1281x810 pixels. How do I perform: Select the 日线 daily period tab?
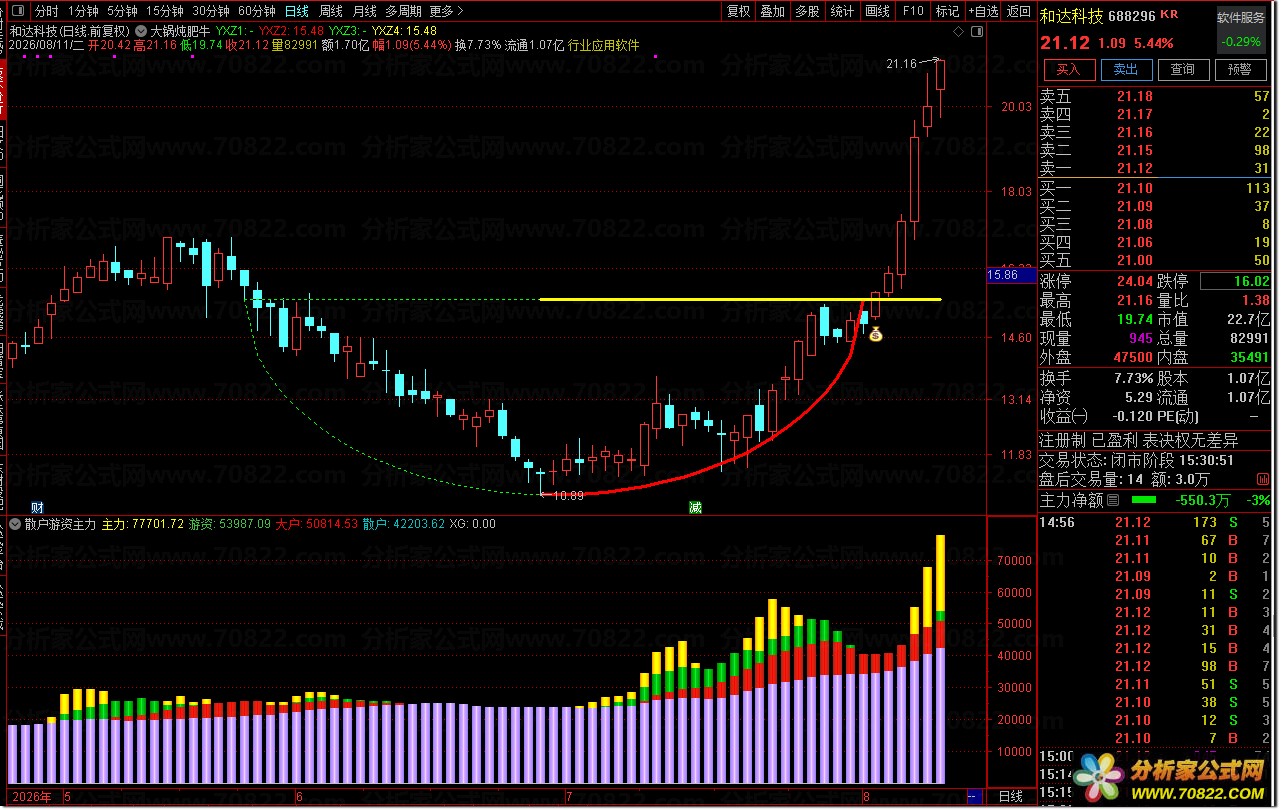click(x=297, y=11)
